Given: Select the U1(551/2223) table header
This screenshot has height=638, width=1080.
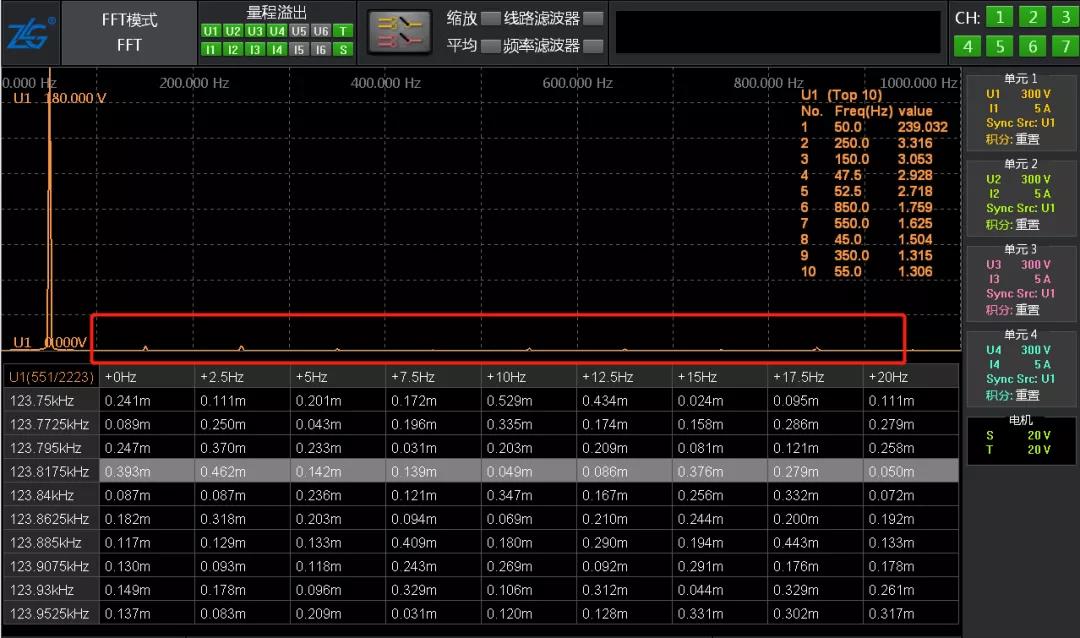Looking at the screenshot, I should [x=50, y=377].
